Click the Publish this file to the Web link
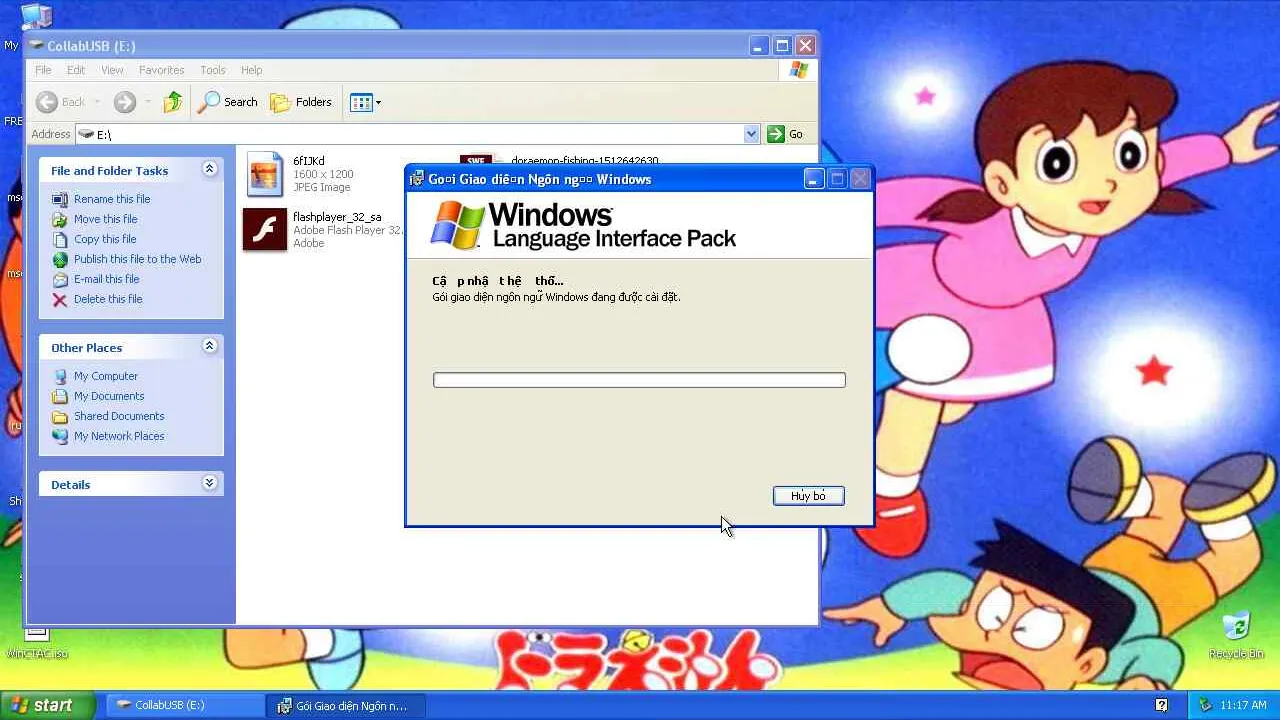The height and width of the screenshot is (720, 1280). click(x=138, y=259)
